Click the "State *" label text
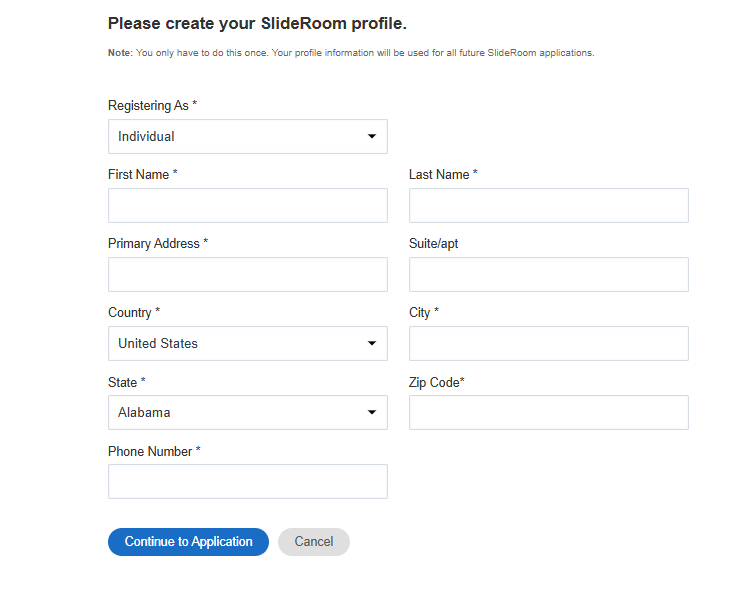This screenshot has width=750, height=604. [x=127, y=382]
